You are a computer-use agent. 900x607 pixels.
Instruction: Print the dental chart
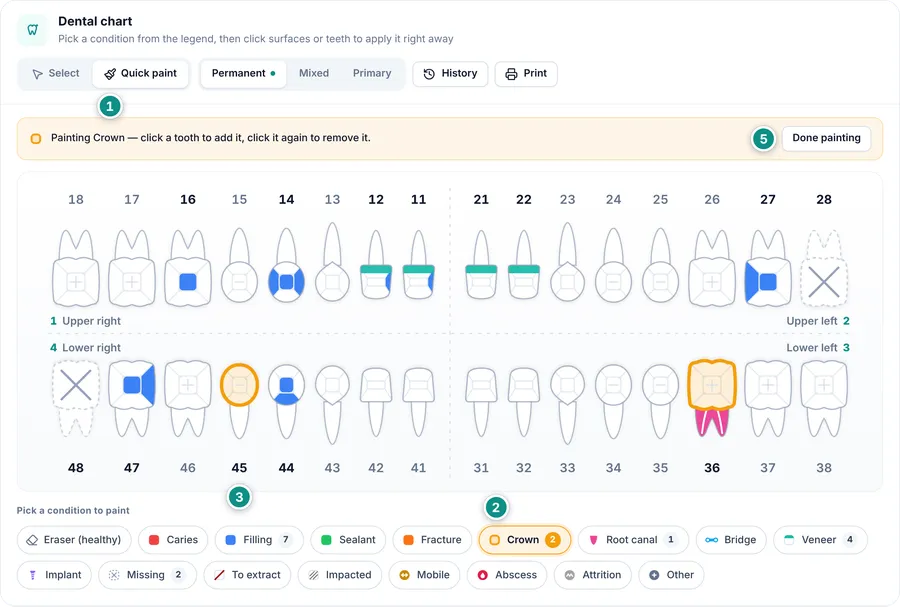pyautogui.click(x=526, y=73)
